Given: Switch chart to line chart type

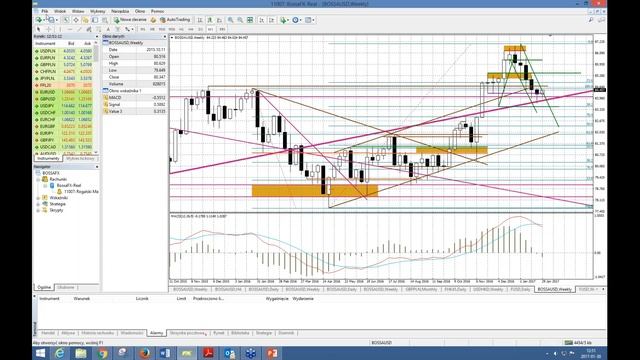Looking at the screenshot, I should (219, 20).
